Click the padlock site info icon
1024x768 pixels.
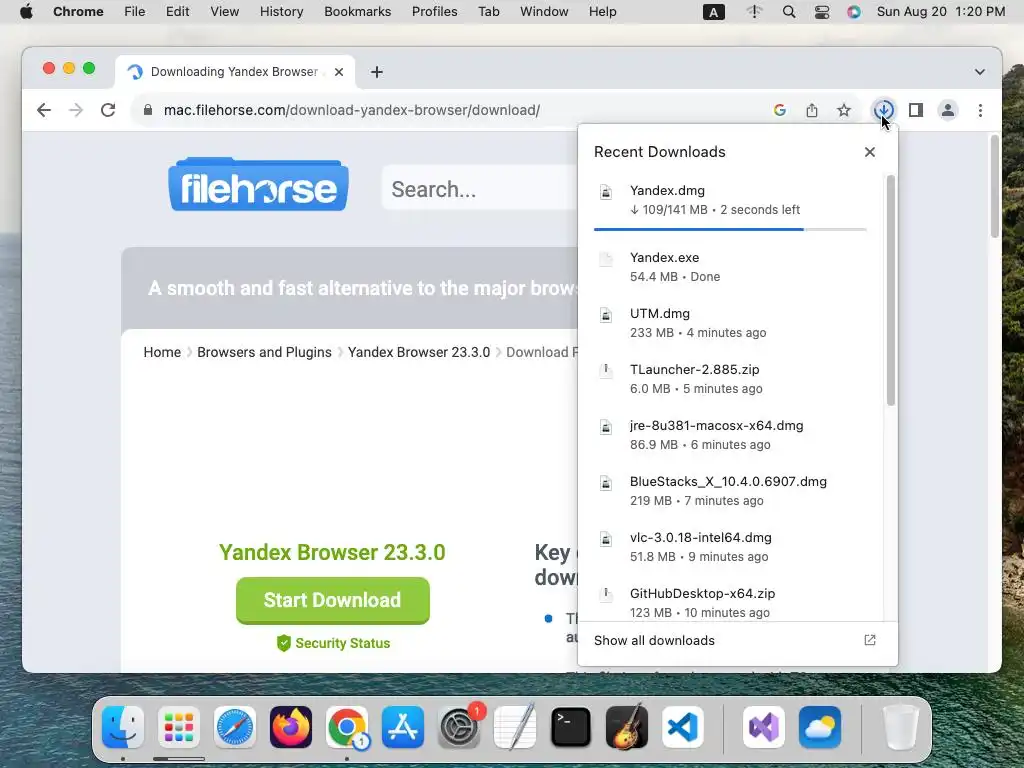(x=148, y=110)
